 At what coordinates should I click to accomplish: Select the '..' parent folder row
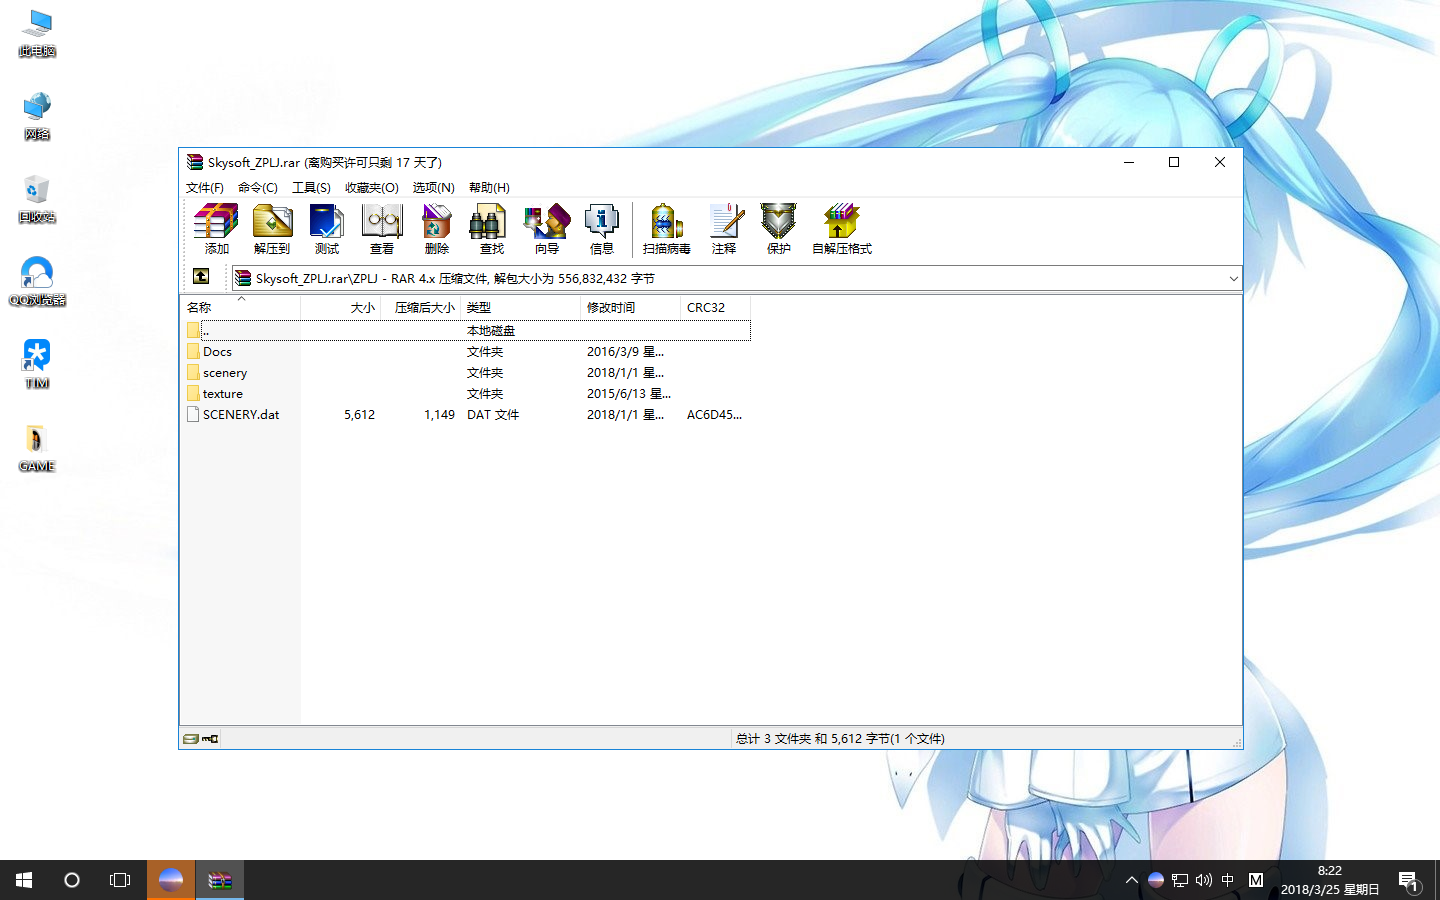click(x=466, y=331)
